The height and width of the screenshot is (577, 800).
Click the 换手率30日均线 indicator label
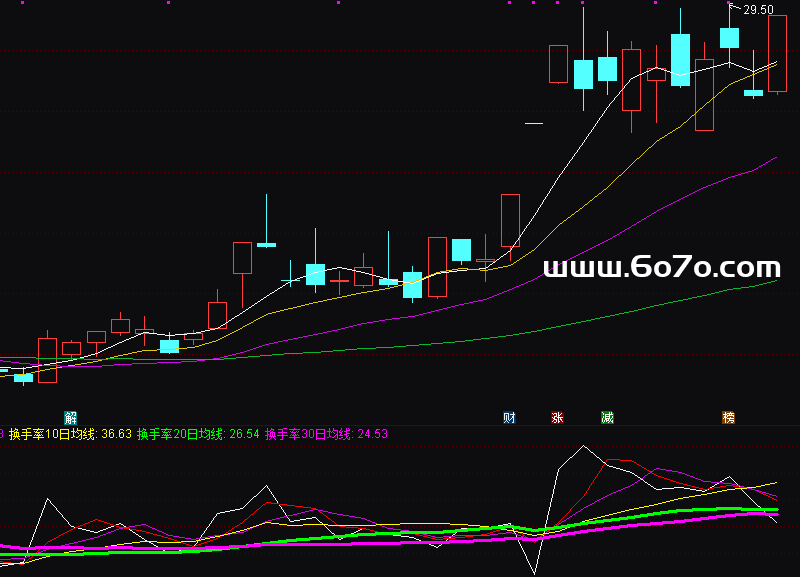pos(326,434)
